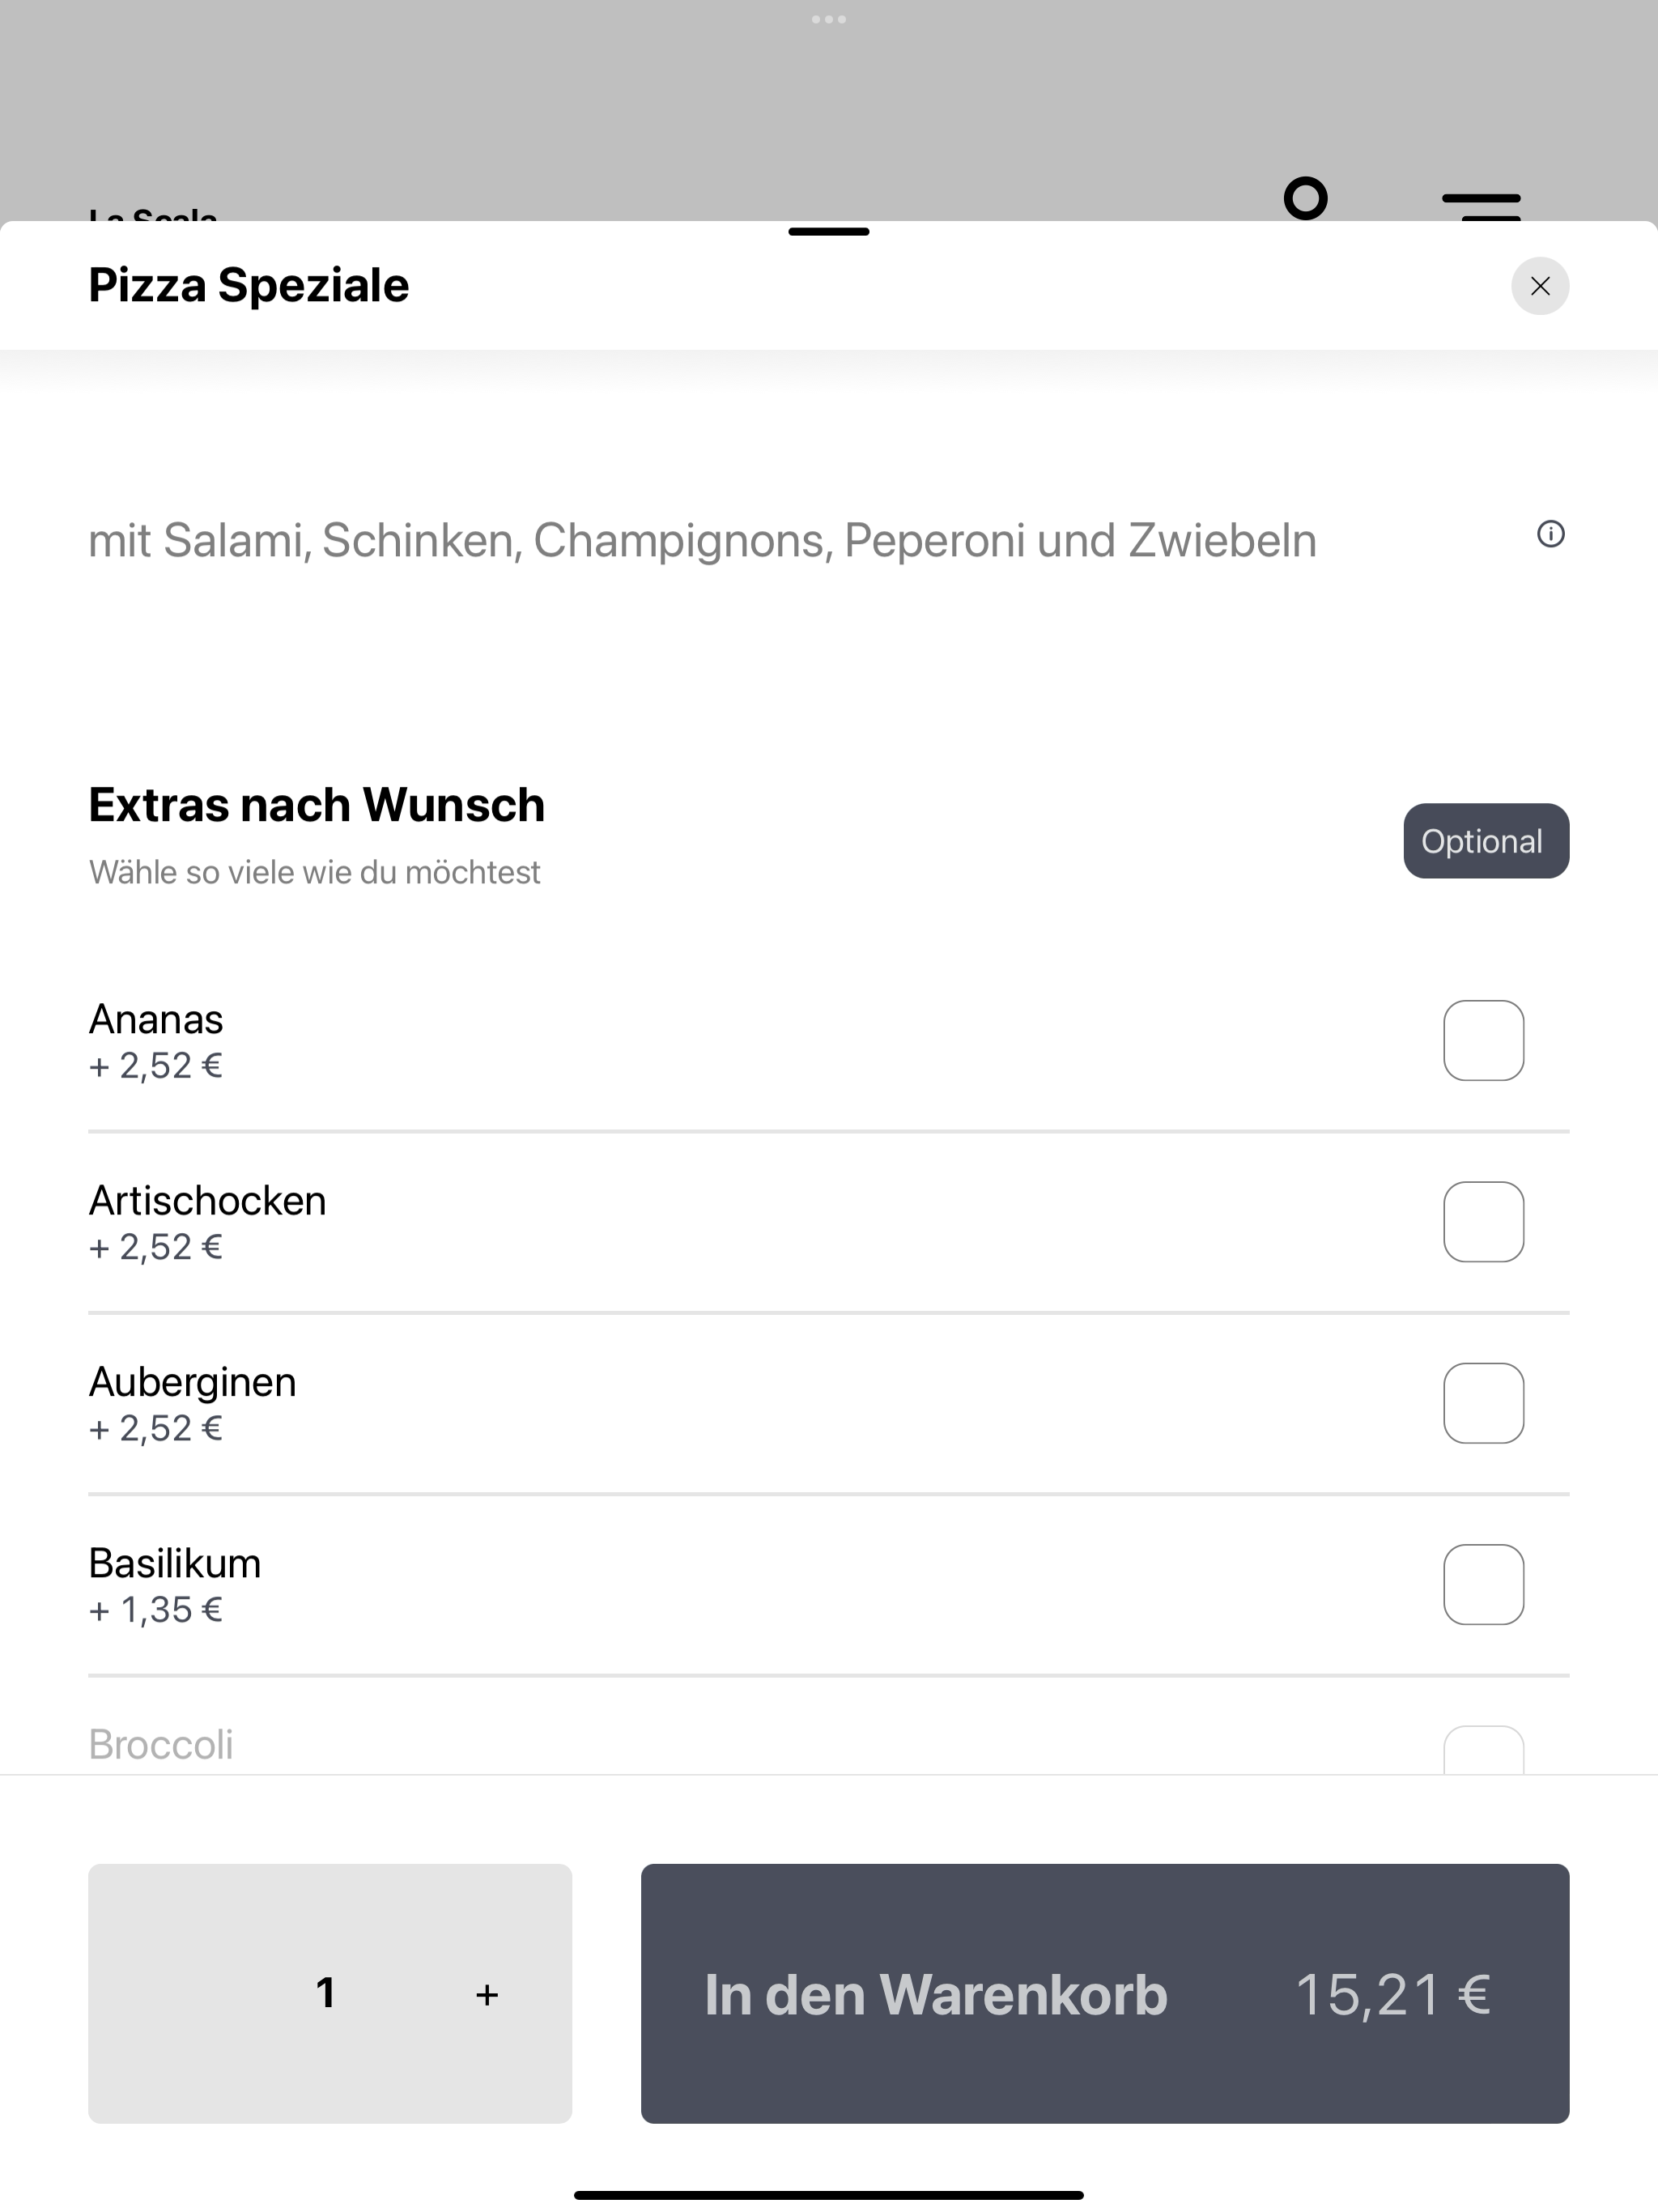Tap the search icon in header
The height and width of the screenshot is (2212, 1658).
coord(1305,198)
